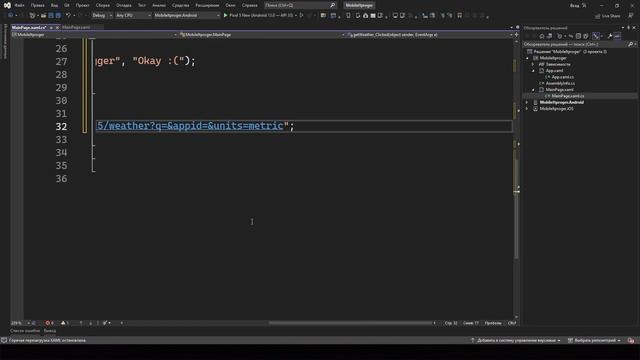This screenshot has height=360, width=640.
Task: Open the Тест menu
Action: point(141,5)
